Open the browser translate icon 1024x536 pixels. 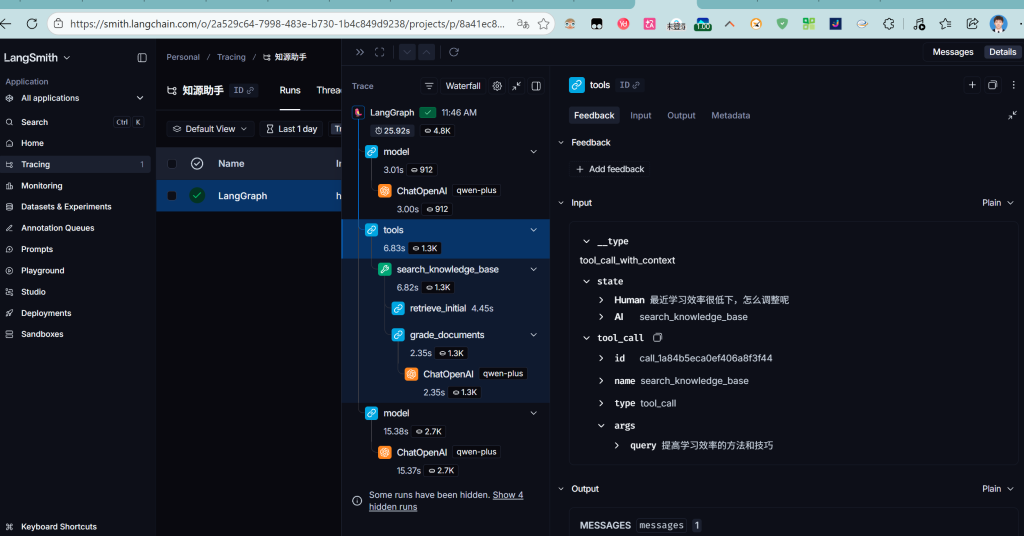point(522,24)
